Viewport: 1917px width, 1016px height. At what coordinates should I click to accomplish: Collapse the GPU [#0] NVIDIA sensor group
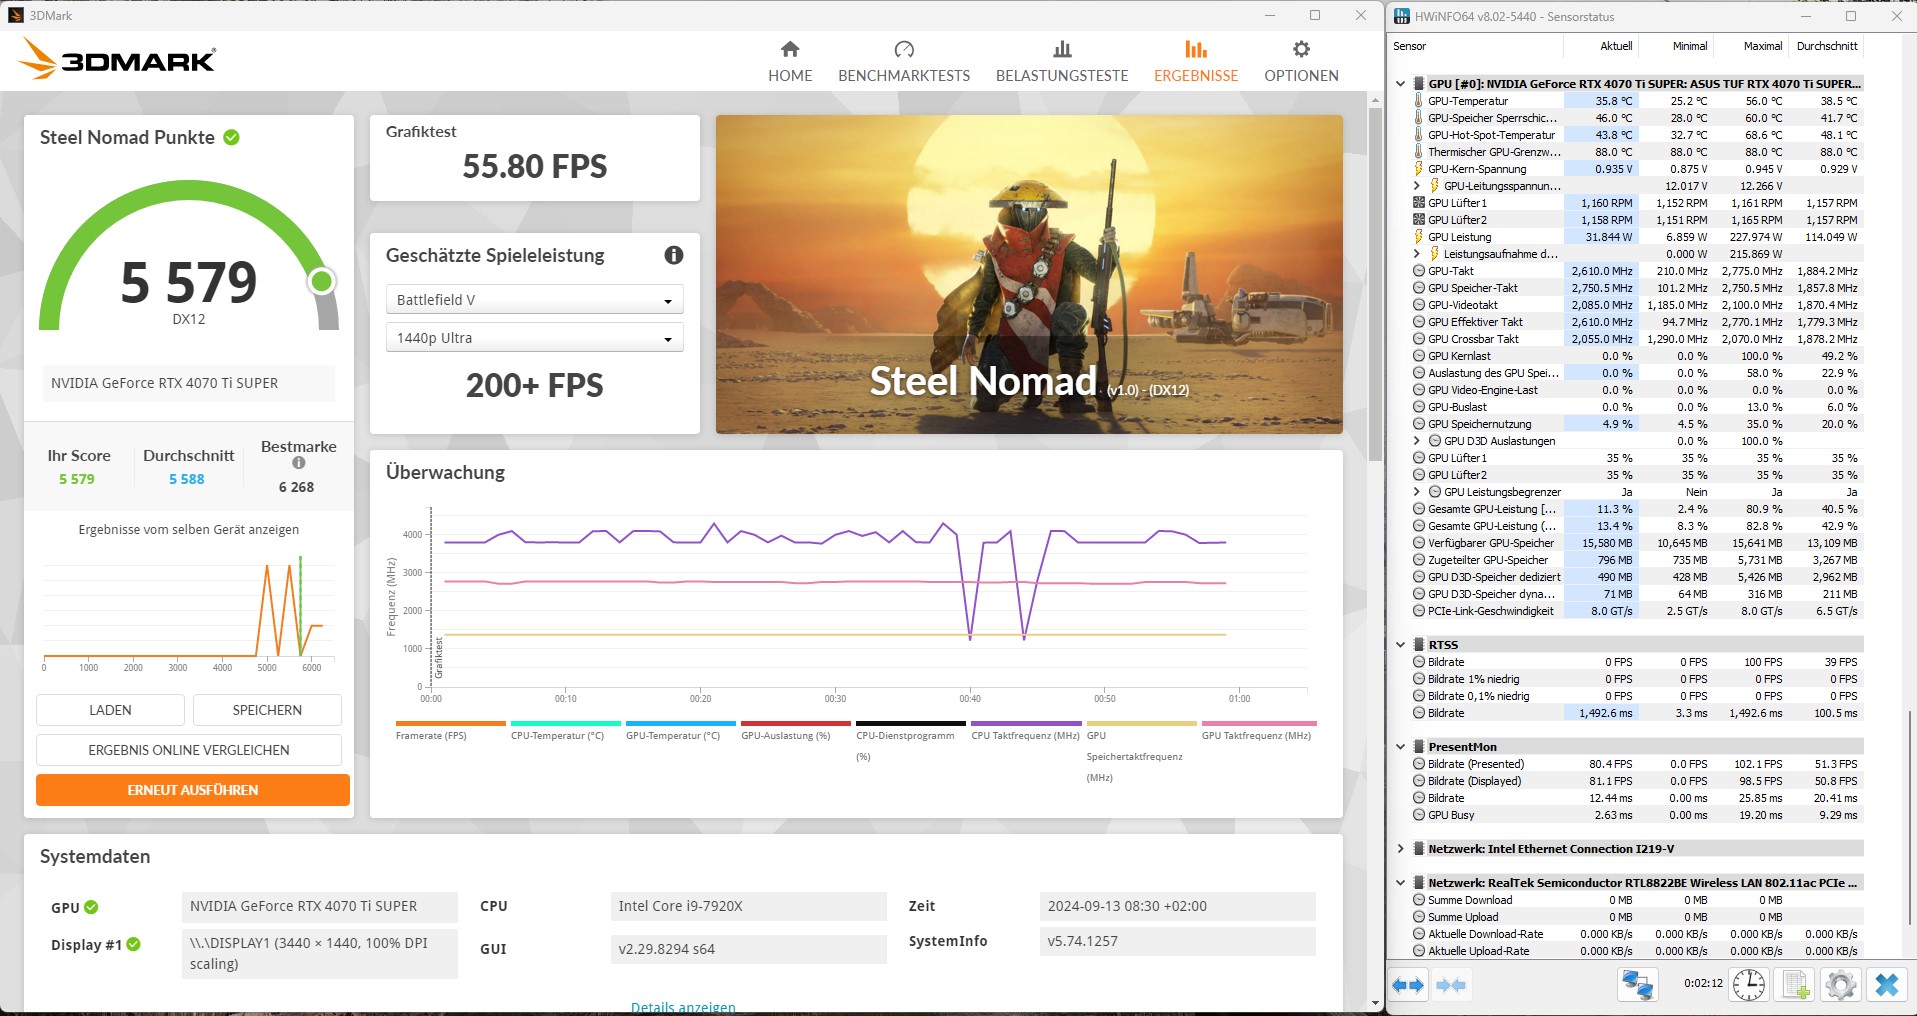coord(1400,84)
